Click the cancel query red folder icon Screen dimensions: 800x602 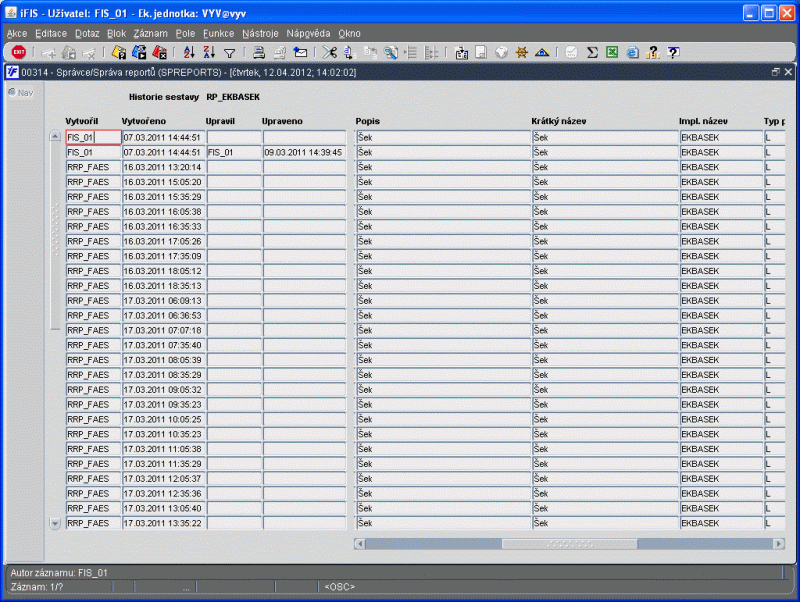pyautogui.click(x=160, y=52)
